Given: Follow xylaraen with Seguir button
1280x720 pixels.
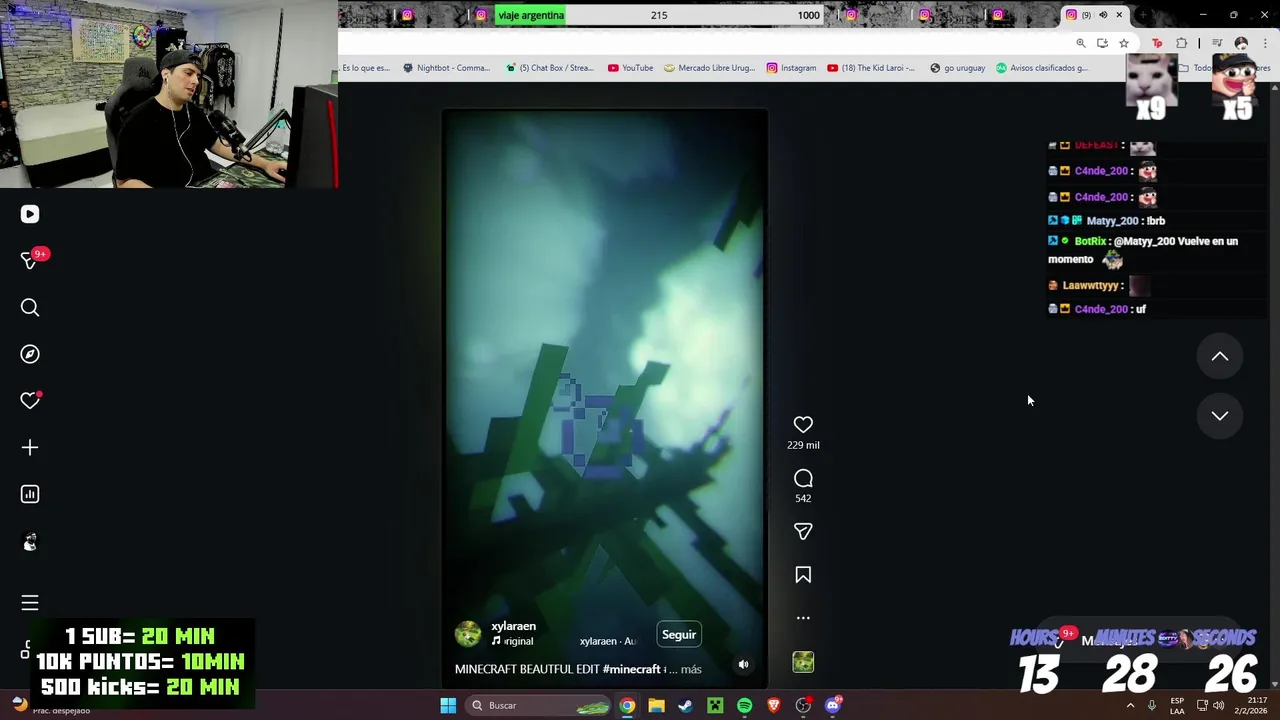Looking at the screenshot, I should (x=679, y=634).
